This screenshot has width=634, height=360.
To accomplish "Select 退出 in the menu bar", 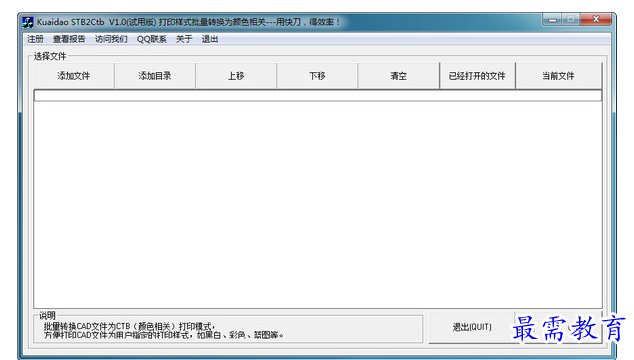I will click(210, 39).
